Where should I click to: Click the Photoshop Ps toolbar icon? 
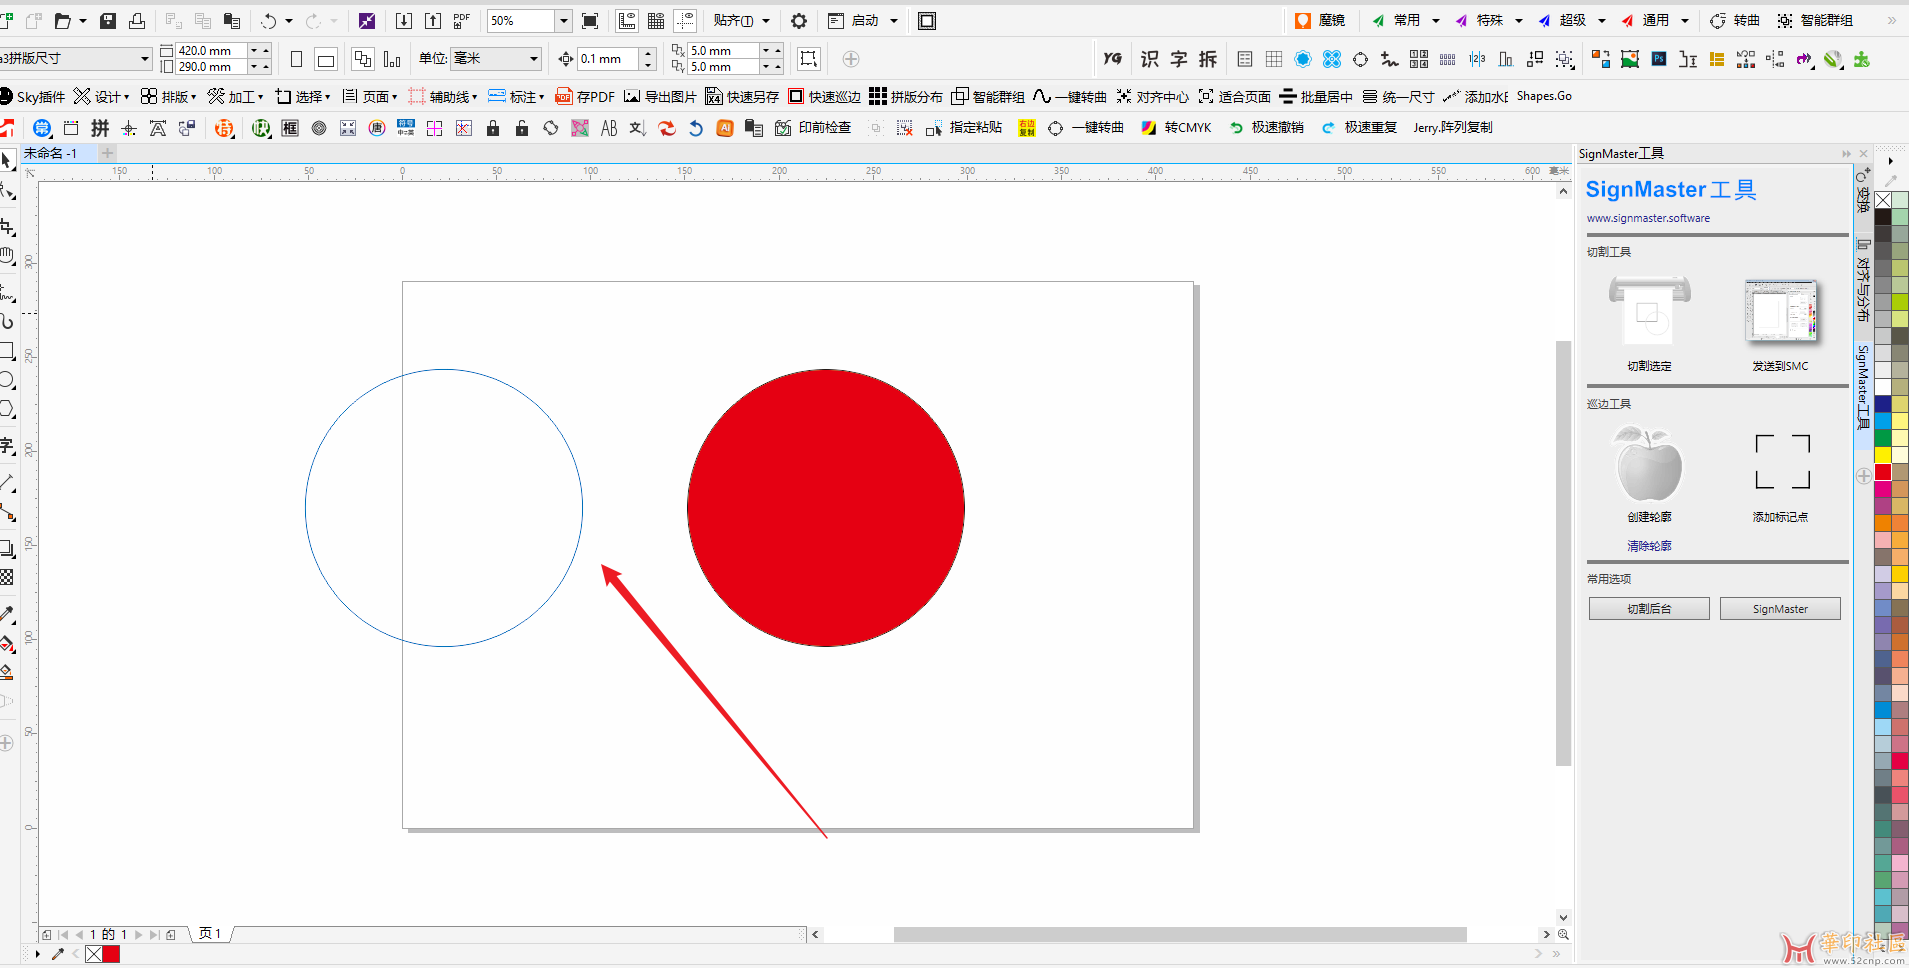1659,59
